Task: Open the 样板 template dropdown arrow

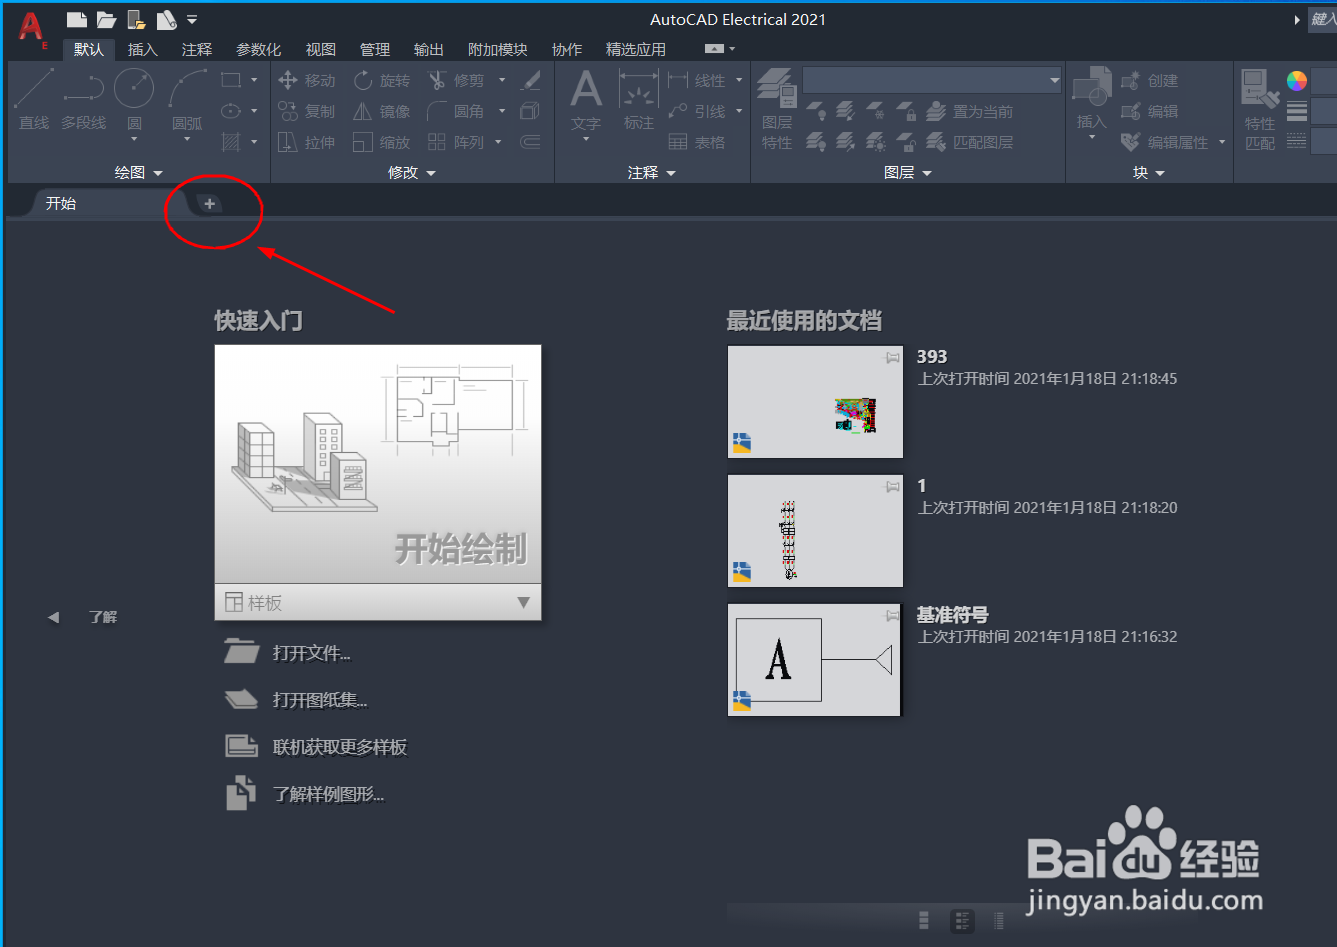Action: tap(523, 602)
